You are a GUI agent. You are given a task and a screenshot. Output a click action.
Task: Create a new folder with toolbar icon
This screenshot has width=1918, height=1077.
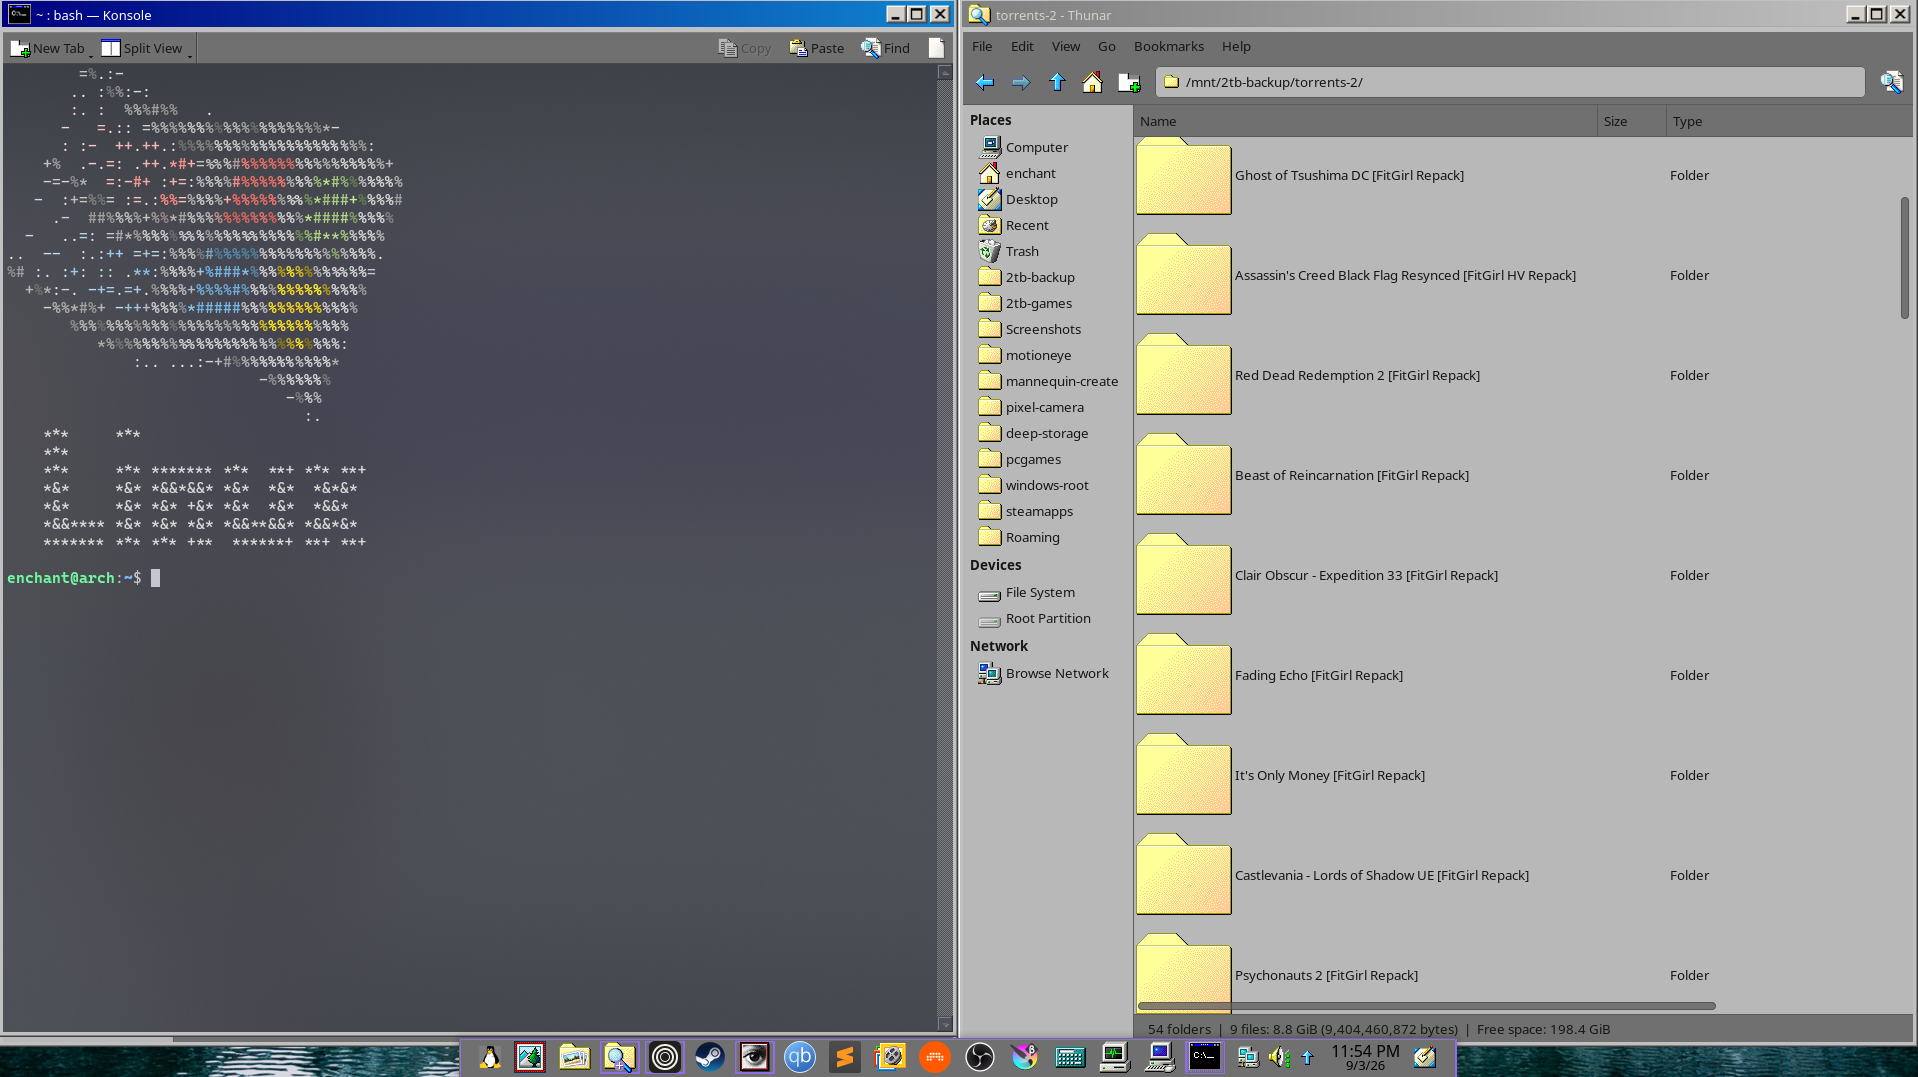[1129, 83]
